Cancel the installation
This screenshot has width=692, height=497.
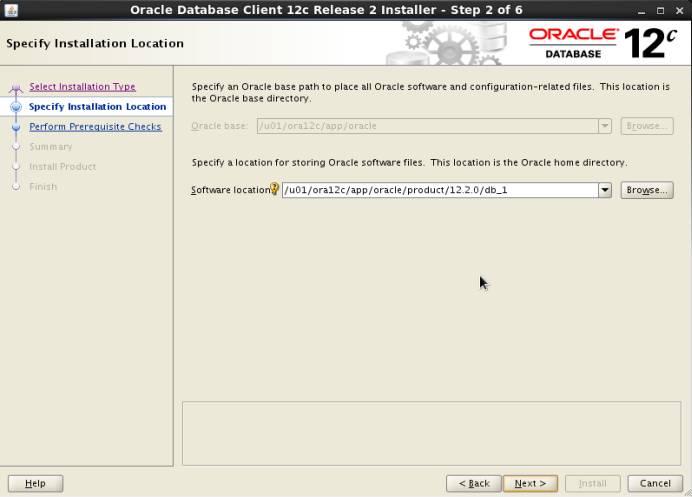(x=655, y=483)
